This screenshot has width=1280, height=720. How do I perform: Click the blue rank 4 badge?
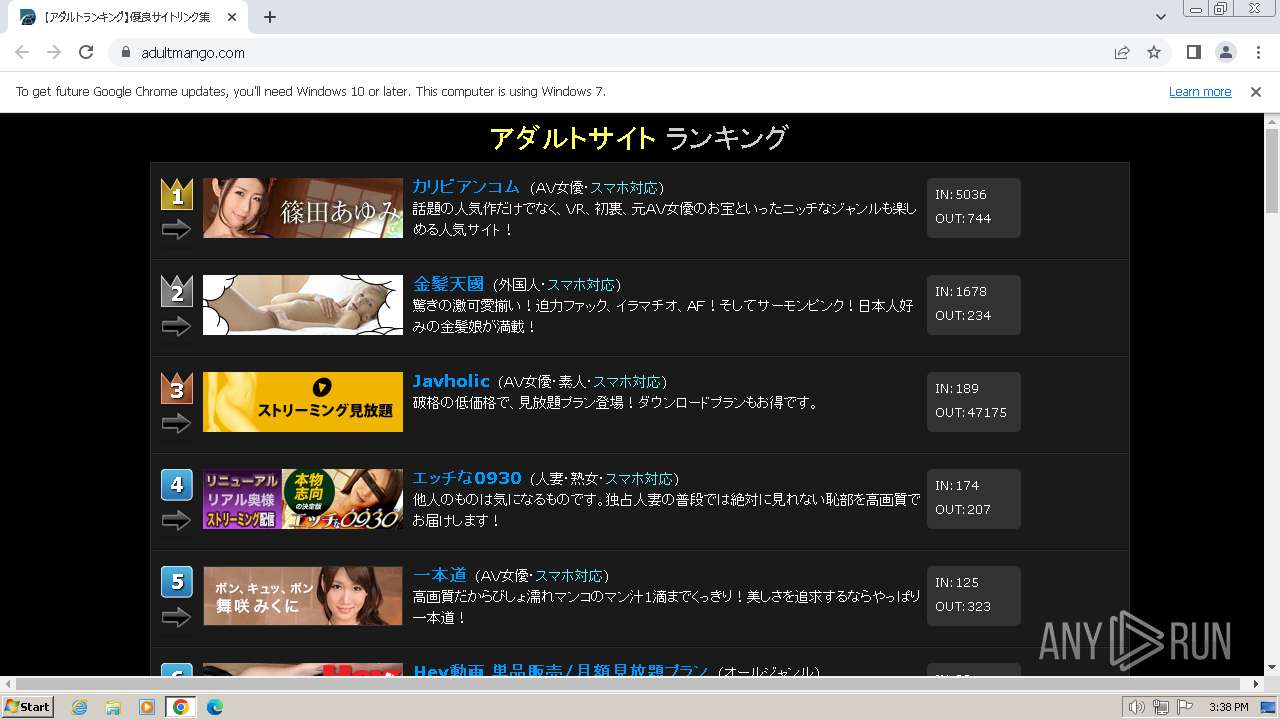click(177, 485)
